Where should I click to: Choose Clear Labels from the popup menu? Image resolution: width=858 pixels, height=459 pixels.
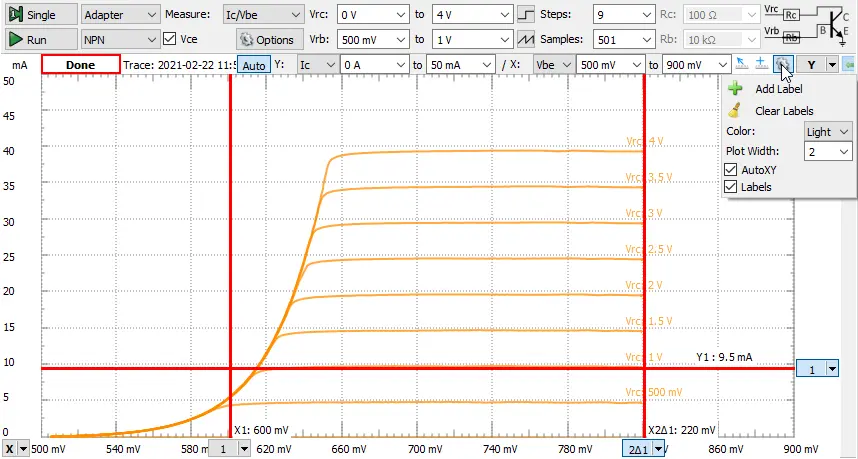pos(784,111)
